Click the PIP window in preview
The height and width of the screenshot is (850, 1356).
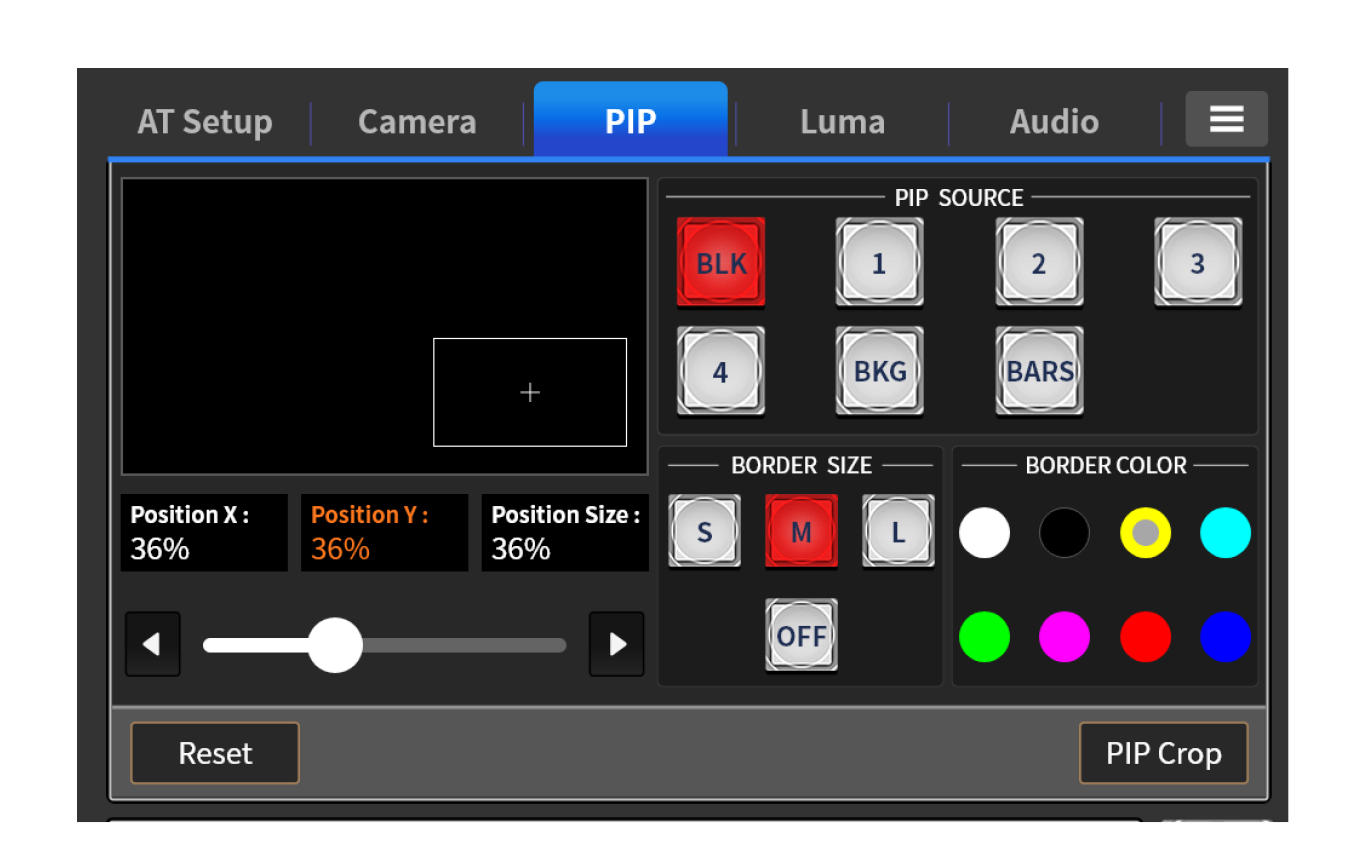click(530, 392)
